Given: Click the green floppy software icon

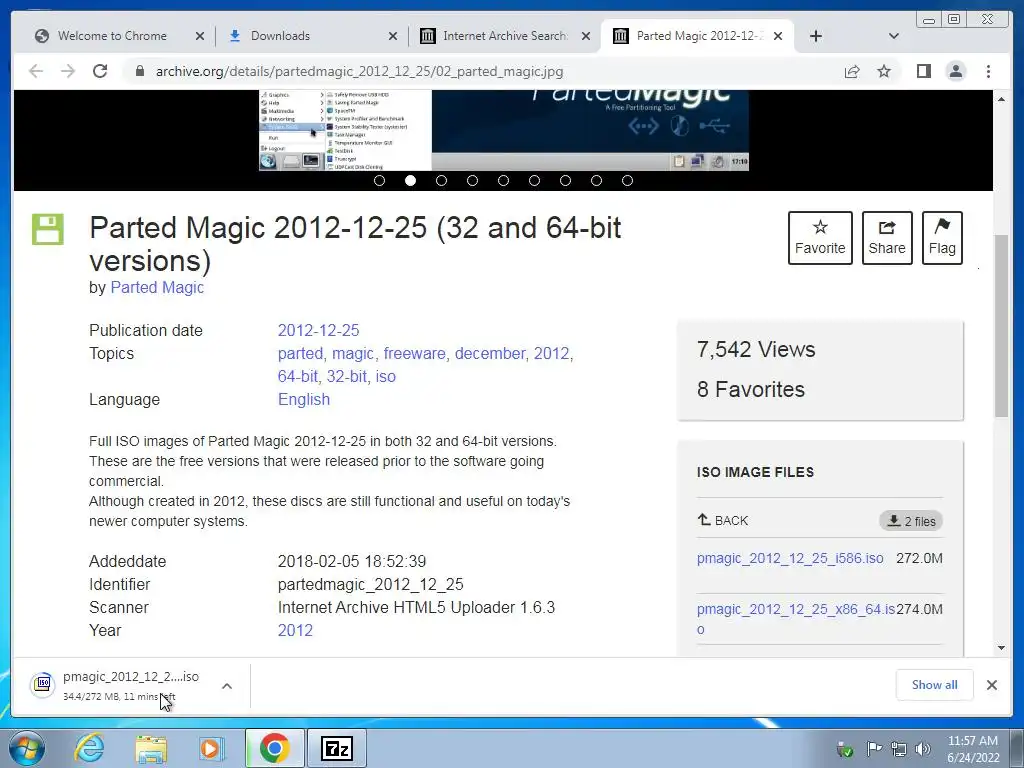Looking at the screenshot, I should (48, 229).
